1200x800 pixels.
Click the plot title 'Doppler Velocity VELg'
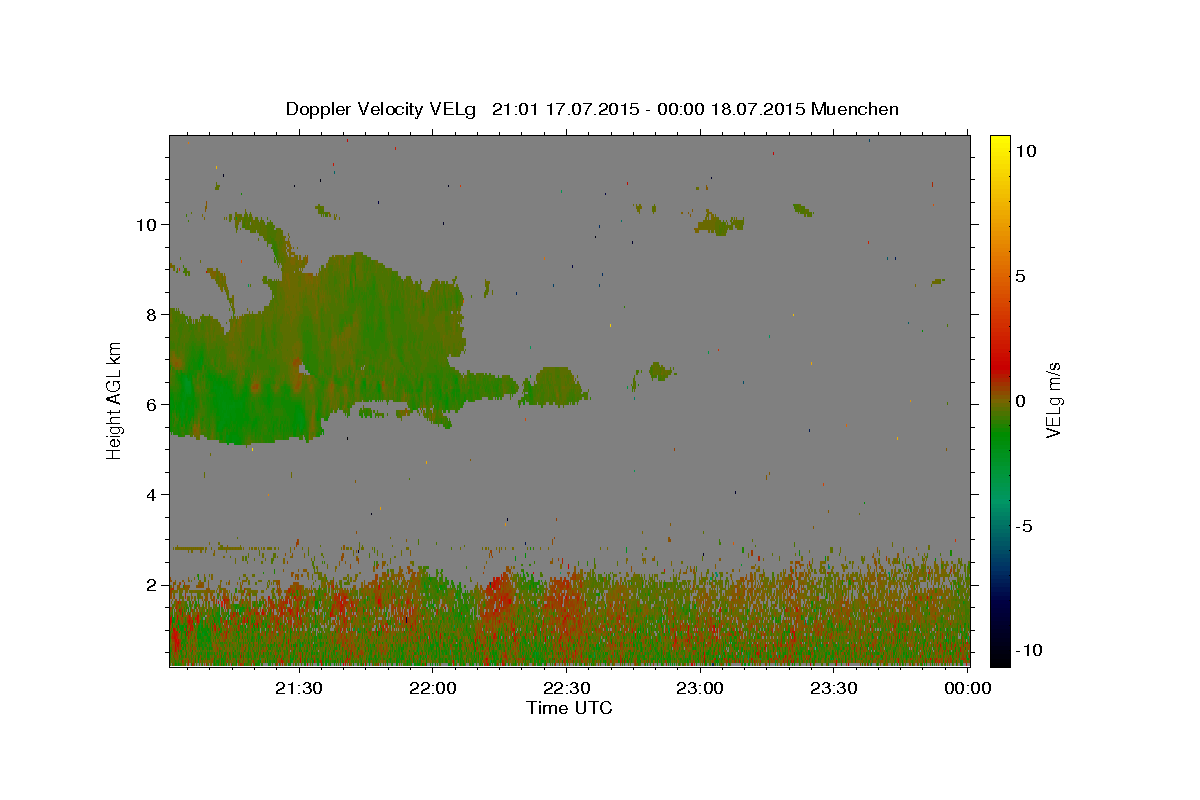383,109
